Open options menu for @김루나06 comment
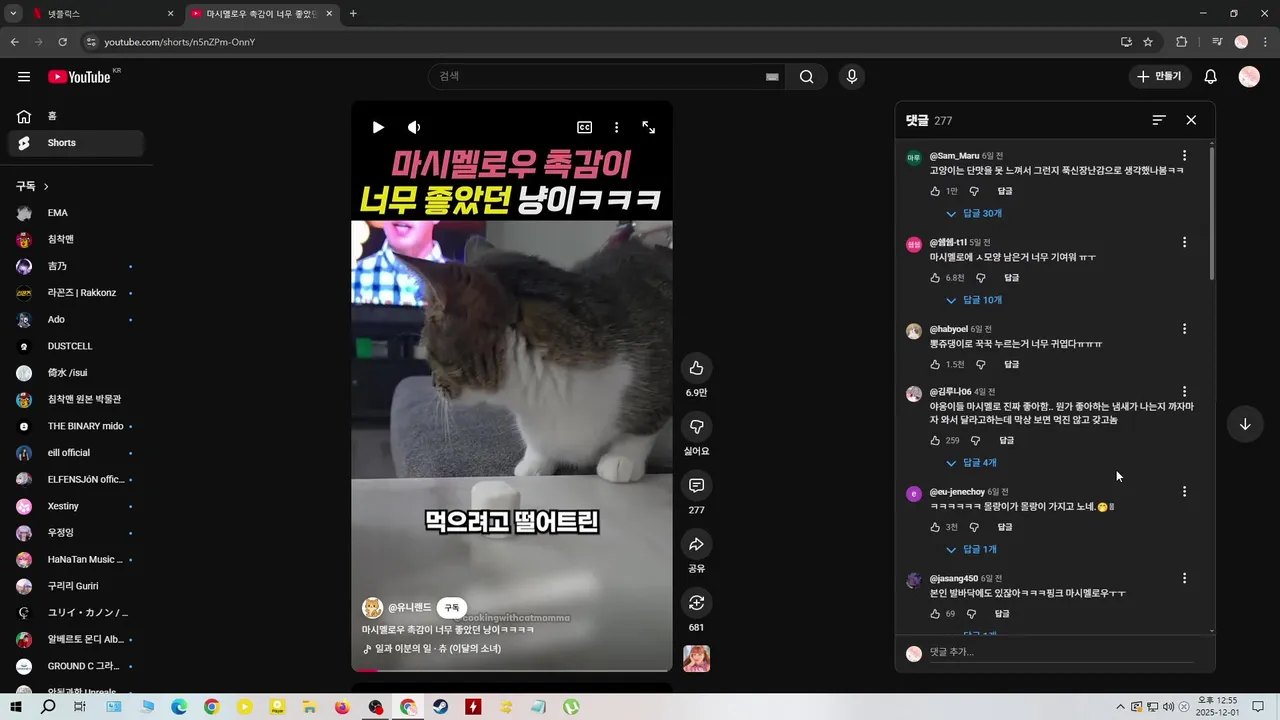The height and width of the screenshot is (720, 1280). [1184, 392]
